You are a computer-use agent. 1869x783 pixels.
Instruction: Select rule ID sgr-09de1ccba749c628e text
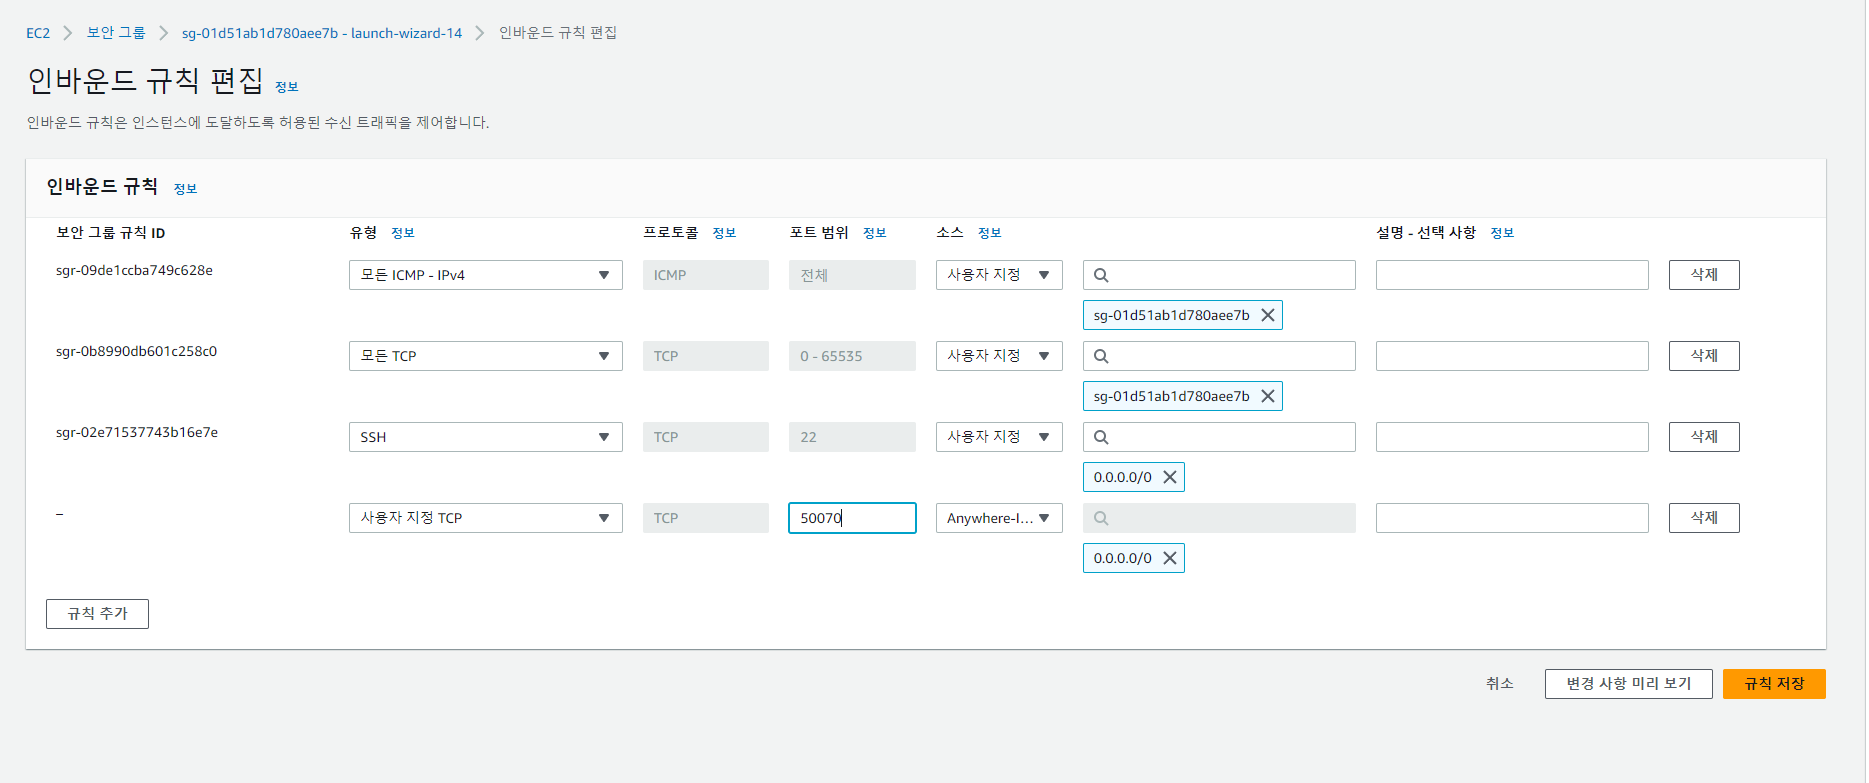[x=134, y=271]
